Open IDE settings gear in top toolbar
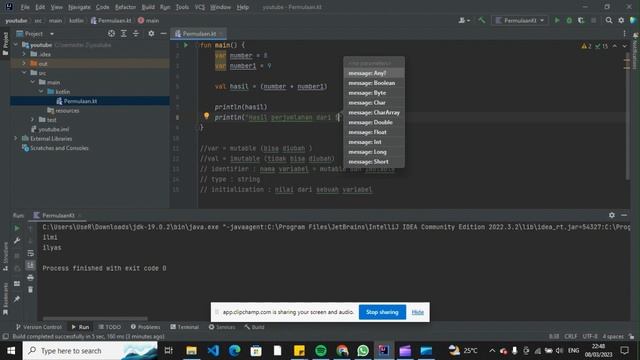The image size is (640, 360). pos(621,20)
